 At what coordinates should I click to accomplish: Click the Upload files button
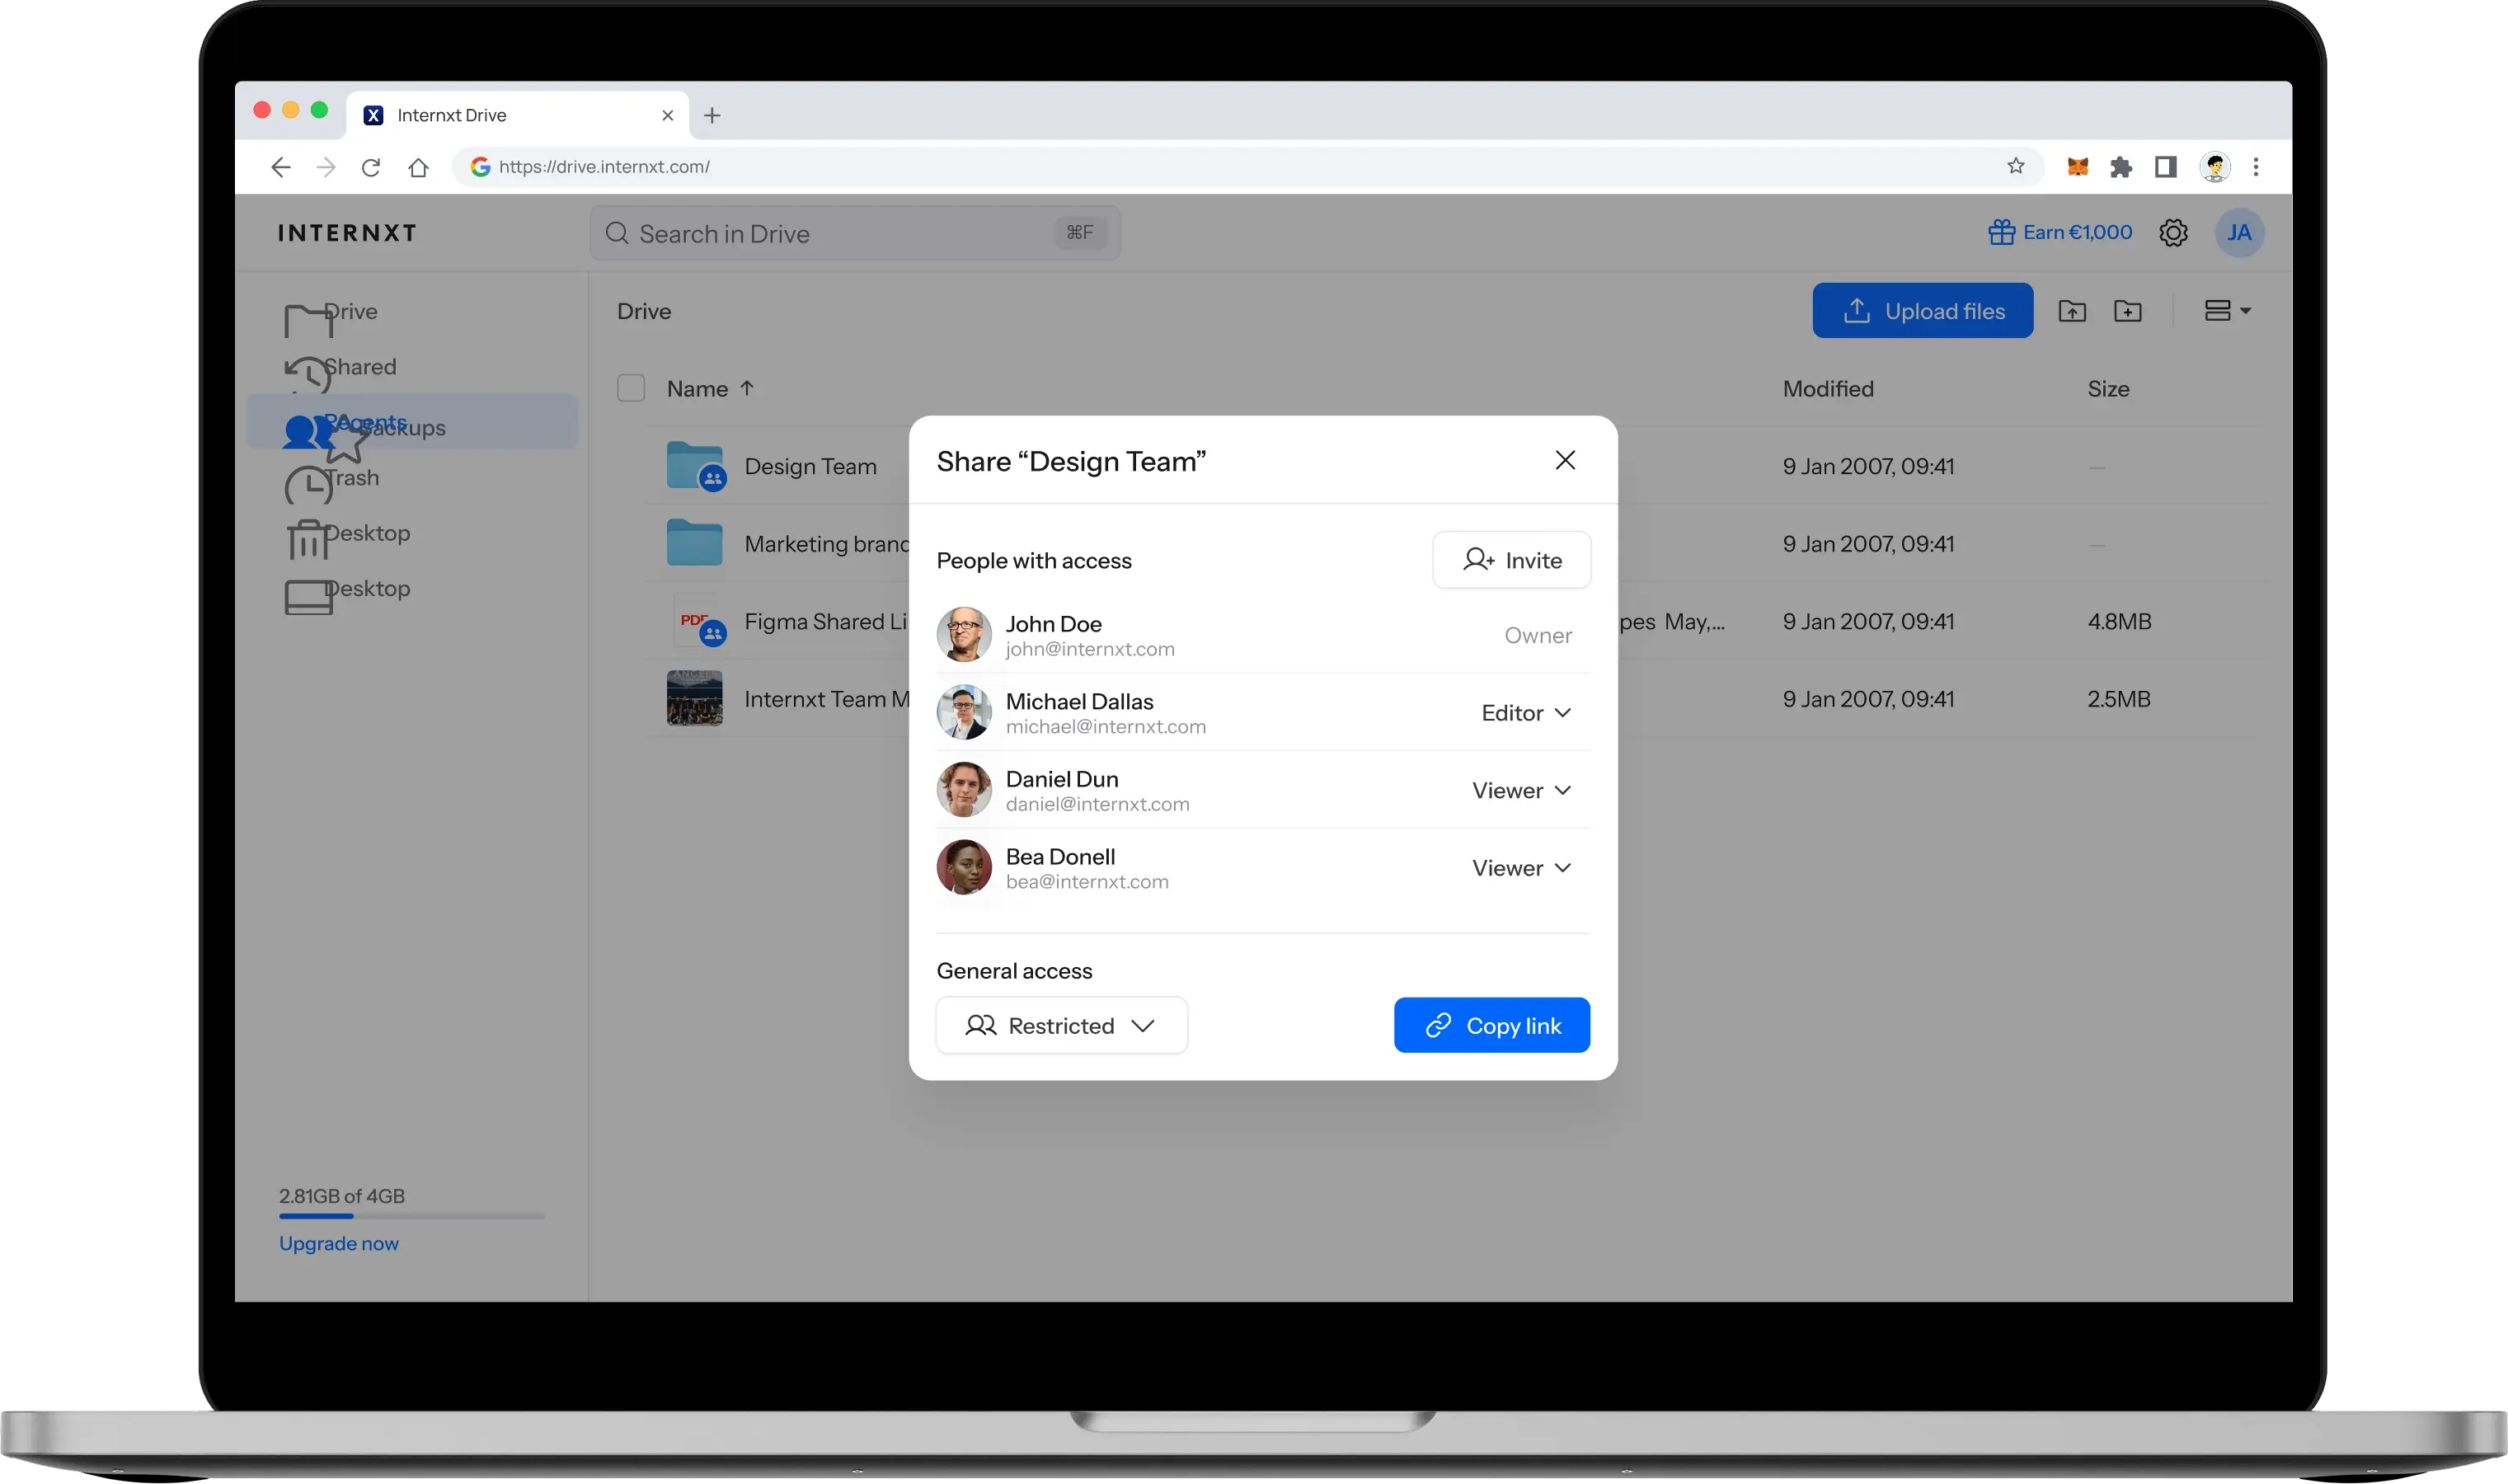coord(1922,311)
